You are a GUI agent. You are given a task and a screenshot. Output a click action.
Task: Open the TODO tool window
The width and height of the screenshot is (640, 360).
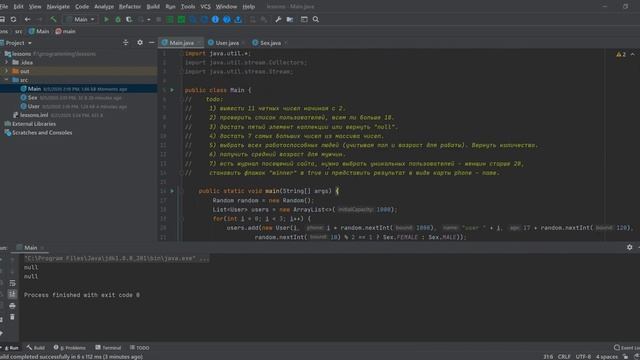tap(140, 348)
